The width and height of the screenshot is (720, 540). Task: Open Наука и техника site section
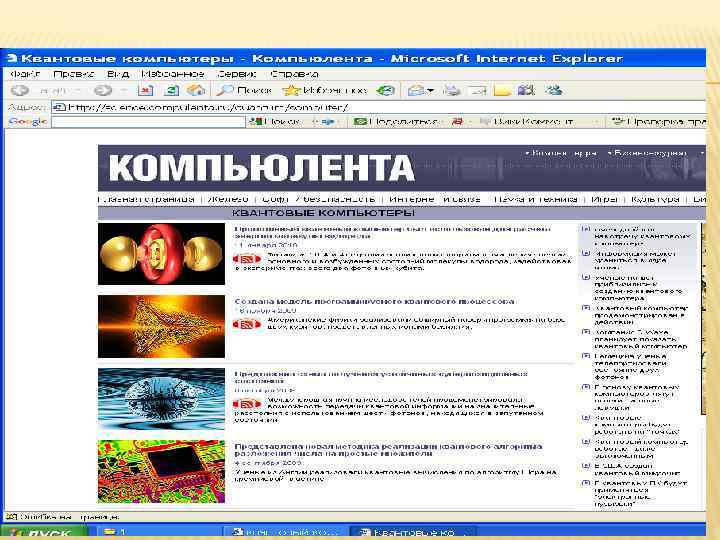pos(535,199)
